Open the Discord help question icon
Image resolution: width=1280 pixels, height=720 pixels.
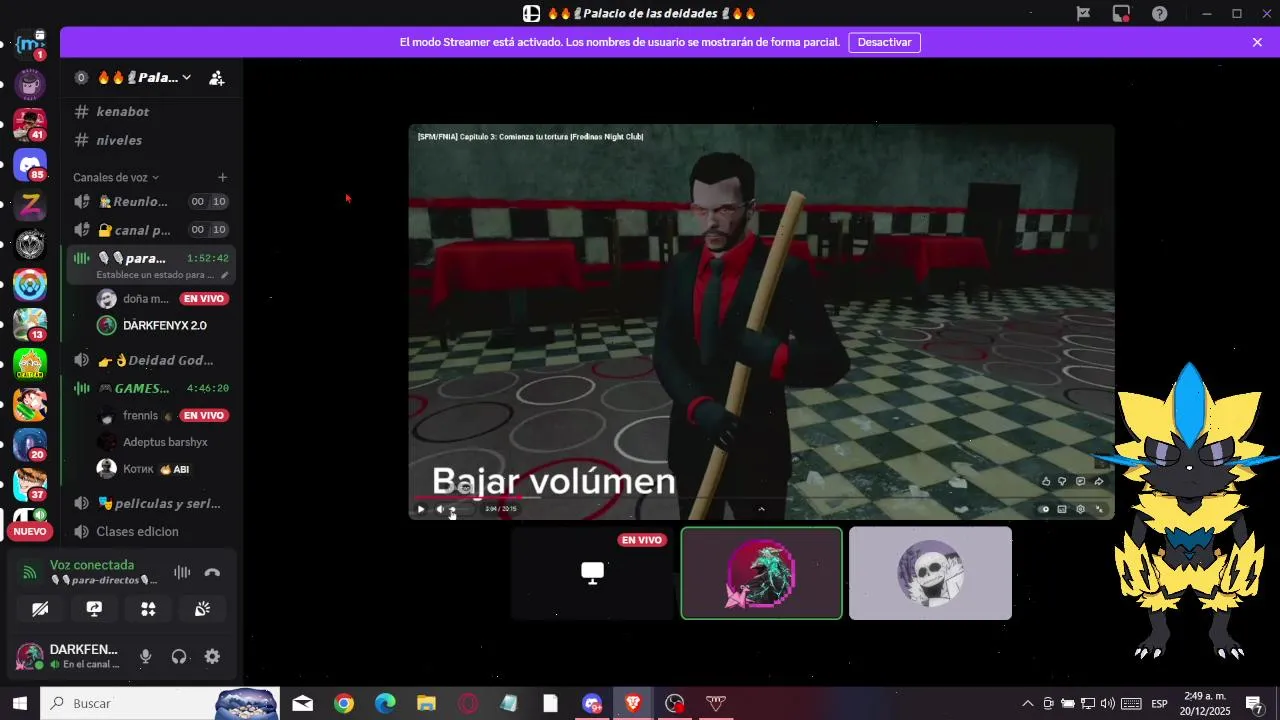click(x=1159, y=13)
